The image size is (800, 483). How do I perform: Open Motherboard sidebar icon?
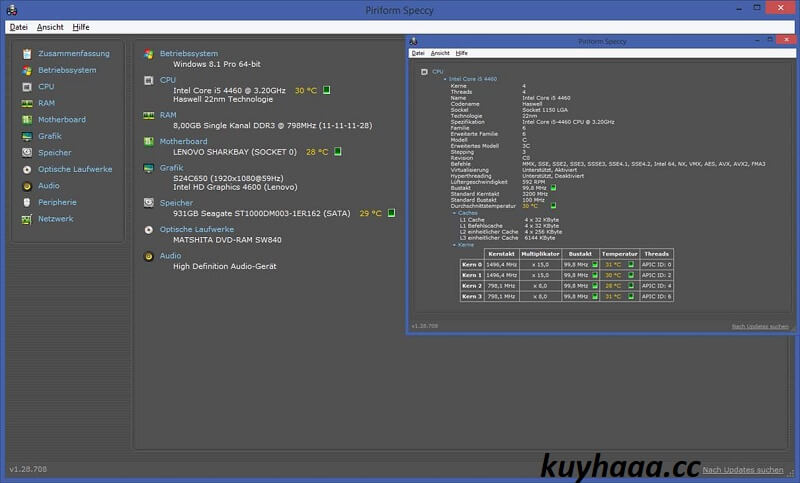(27, 120)
